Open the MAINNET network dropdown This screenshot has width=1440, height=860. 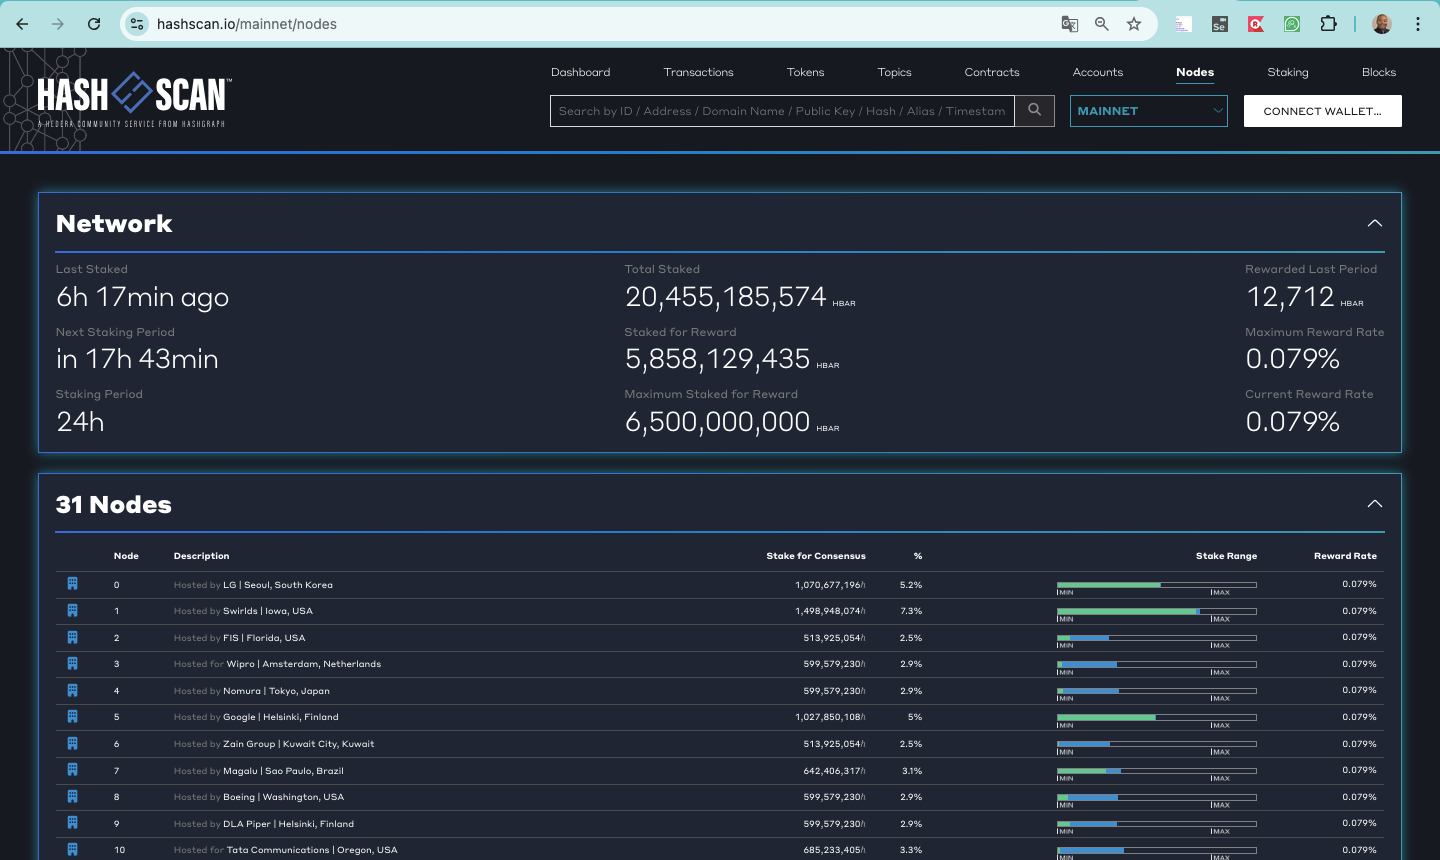point(1149,111)
